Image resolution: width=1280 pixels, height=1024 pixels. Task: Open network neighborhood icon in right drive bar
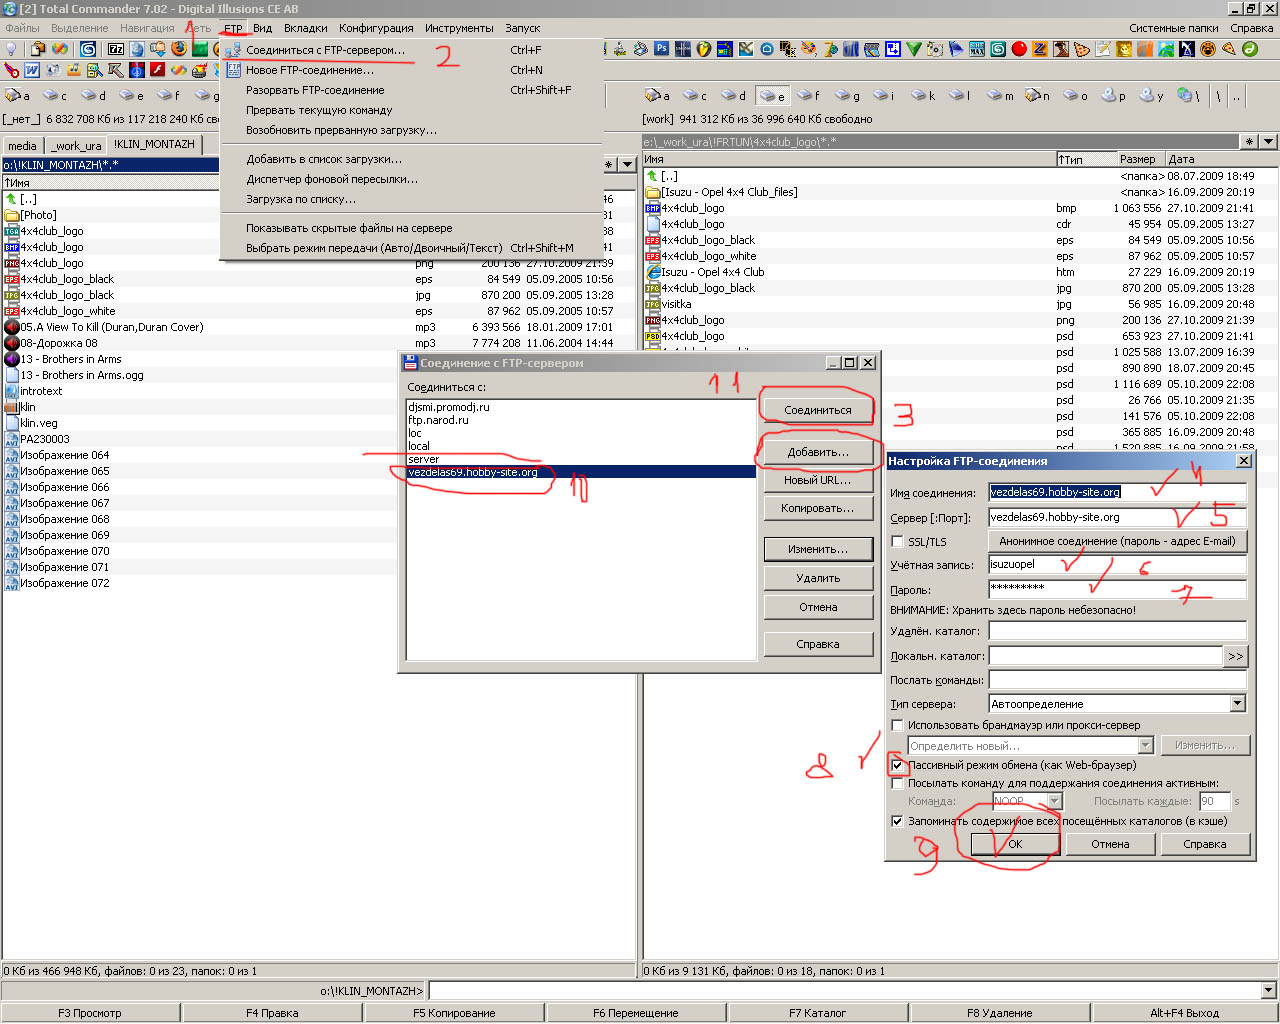pyautogui.click(x=1188, y=96)
